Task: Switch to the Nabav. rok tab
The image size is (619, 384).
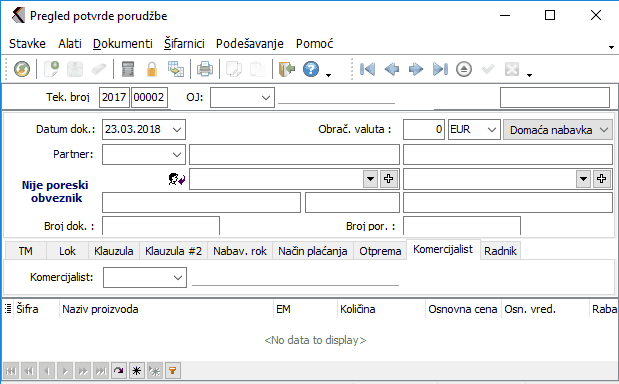Action: [240, 251]
